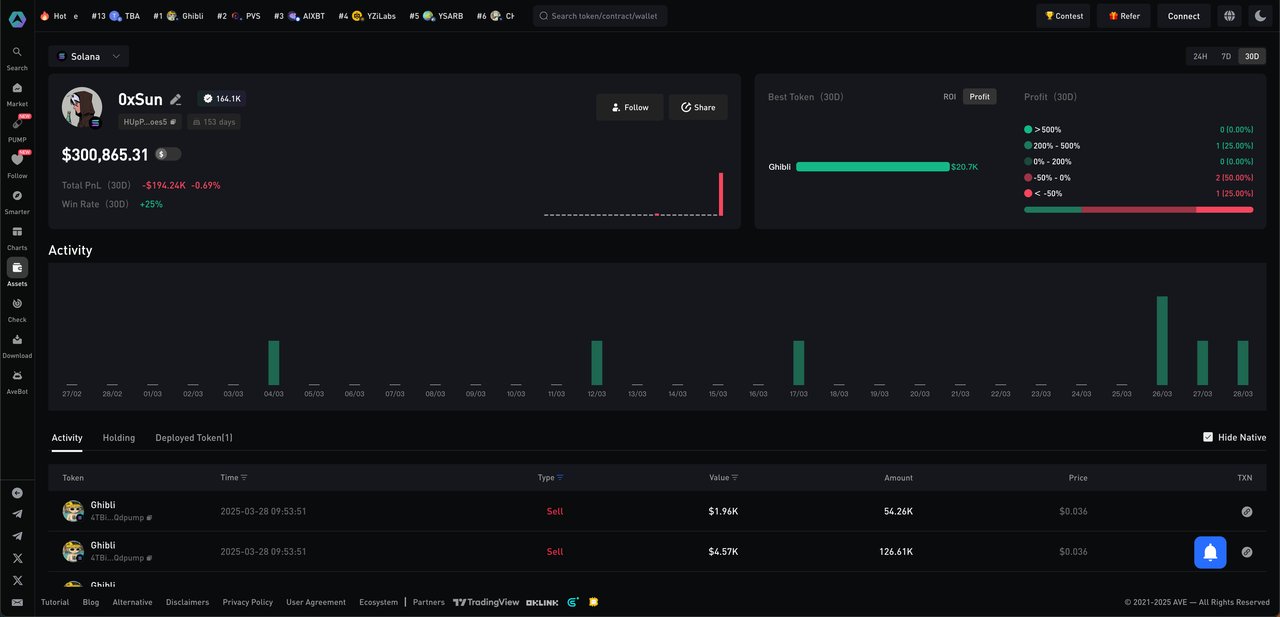Switch Best Token view to ROI
The image size is (1280, 617).
(x=949, y=97)
